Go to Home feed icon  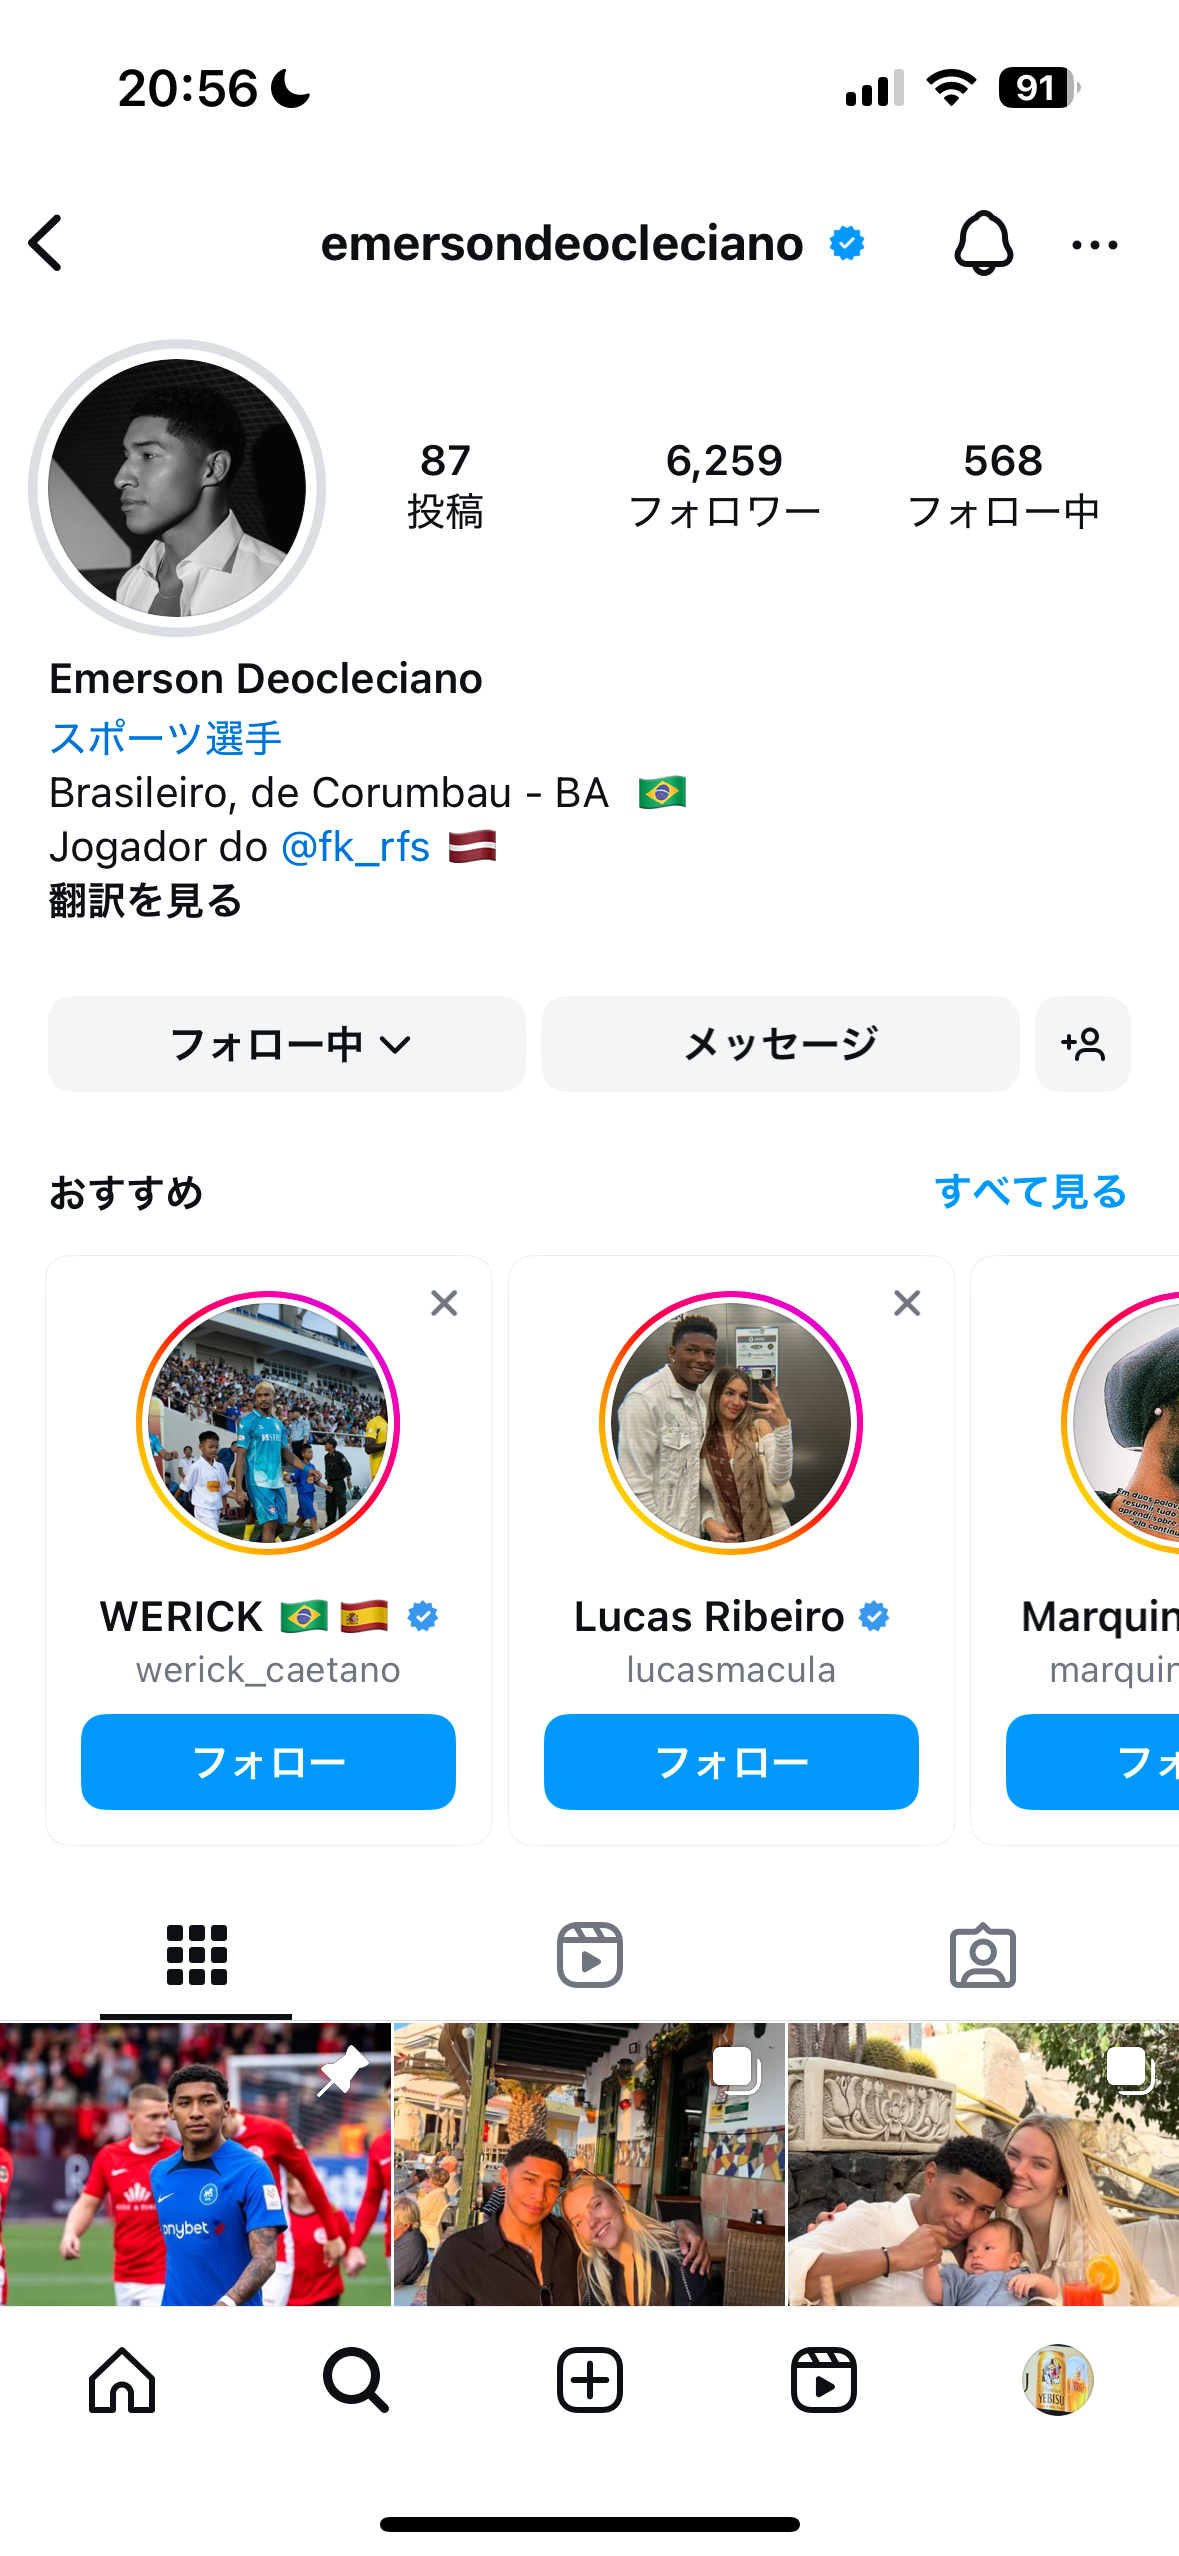tap(122, 2380)
